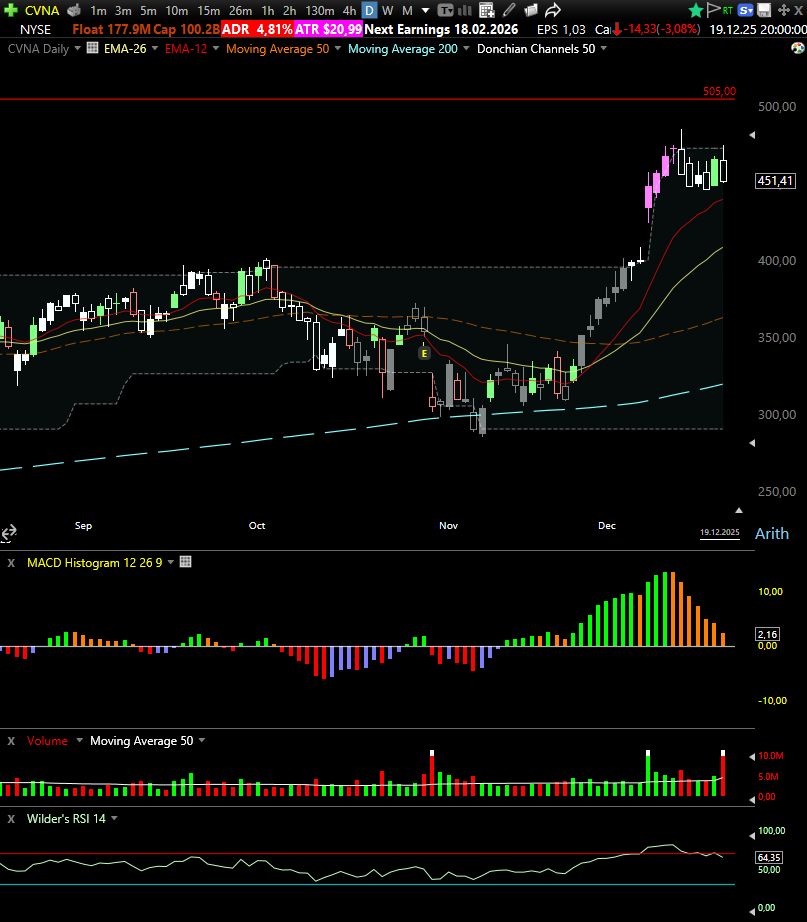The width and height of the screenshot is (807, 922).
Task: Click the 451,41 current price label
Action: pyautogui.click(x=775, y=181)
